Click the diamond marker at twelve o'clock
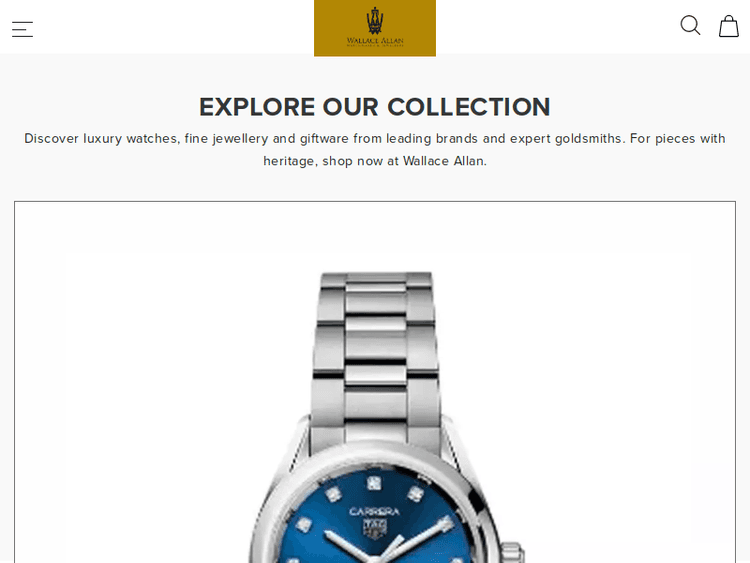The image size is (750, 563). point(374,483)
